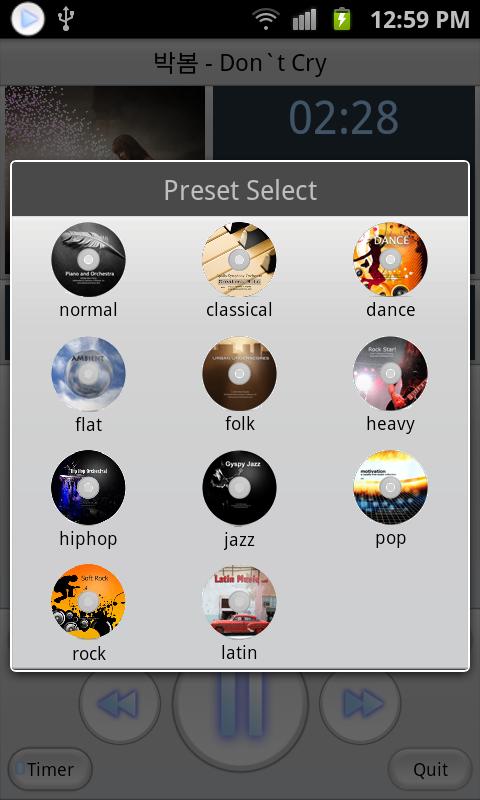Pause playback with the center pause button
480x800 pixels.
pos(240,707)
